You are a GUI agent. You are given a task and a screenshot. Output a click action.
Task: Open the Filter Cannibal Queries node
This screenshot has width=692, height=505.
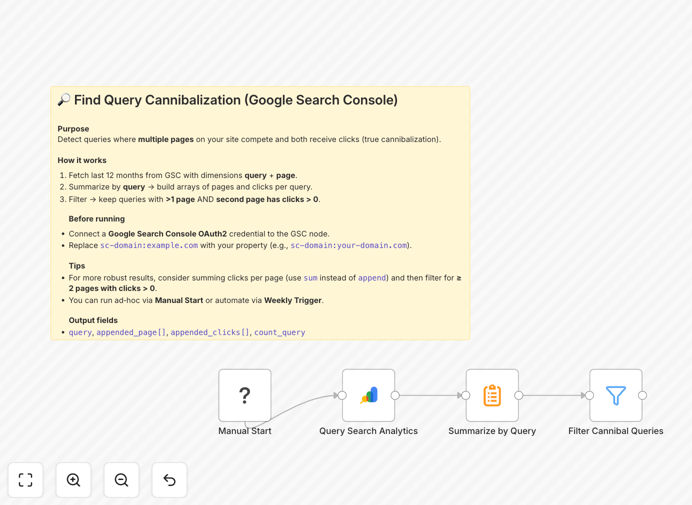616,395
